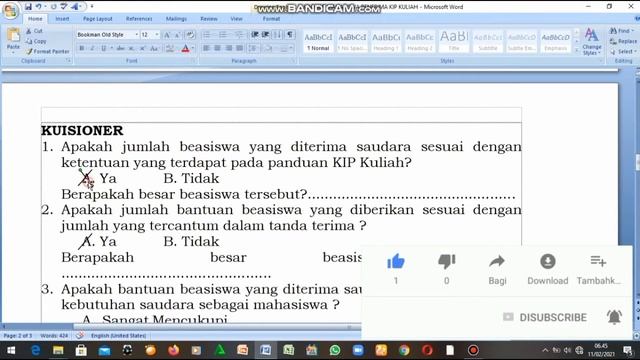
Task: Apply the Normal style
Action: click(318, 42)
